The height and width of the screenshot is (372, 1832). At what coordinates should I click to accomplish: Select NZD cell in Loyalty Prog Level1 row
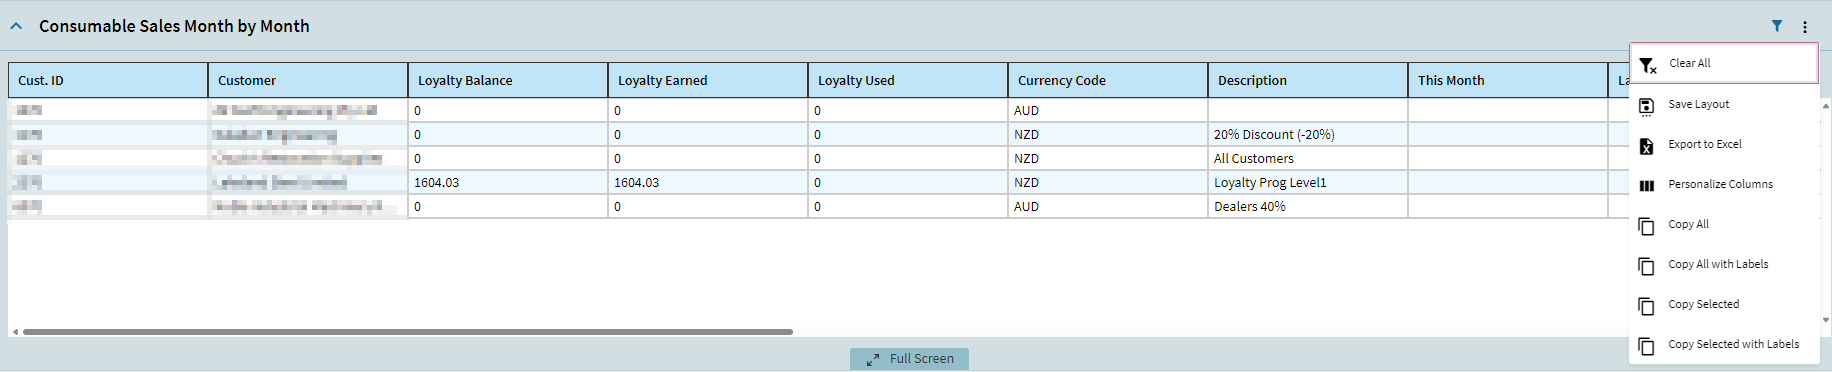pos(1108,182)
